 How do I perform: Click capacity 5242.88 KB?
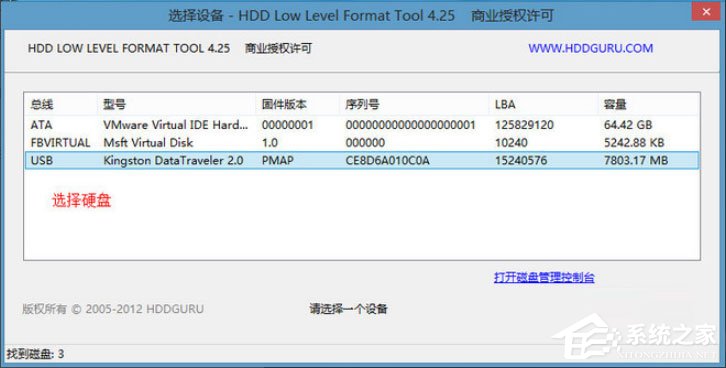point(634,143)
